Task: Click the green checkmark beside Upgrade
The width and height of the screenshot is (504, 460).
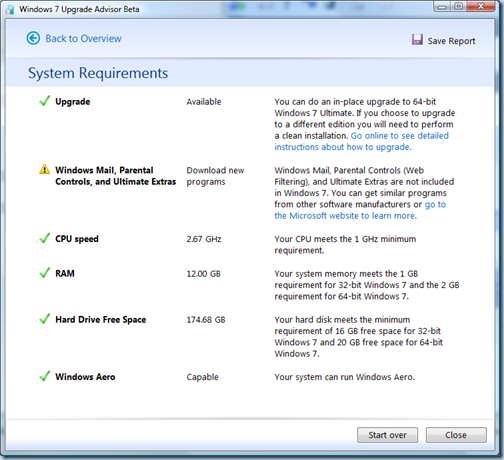Action: [45, 101]
